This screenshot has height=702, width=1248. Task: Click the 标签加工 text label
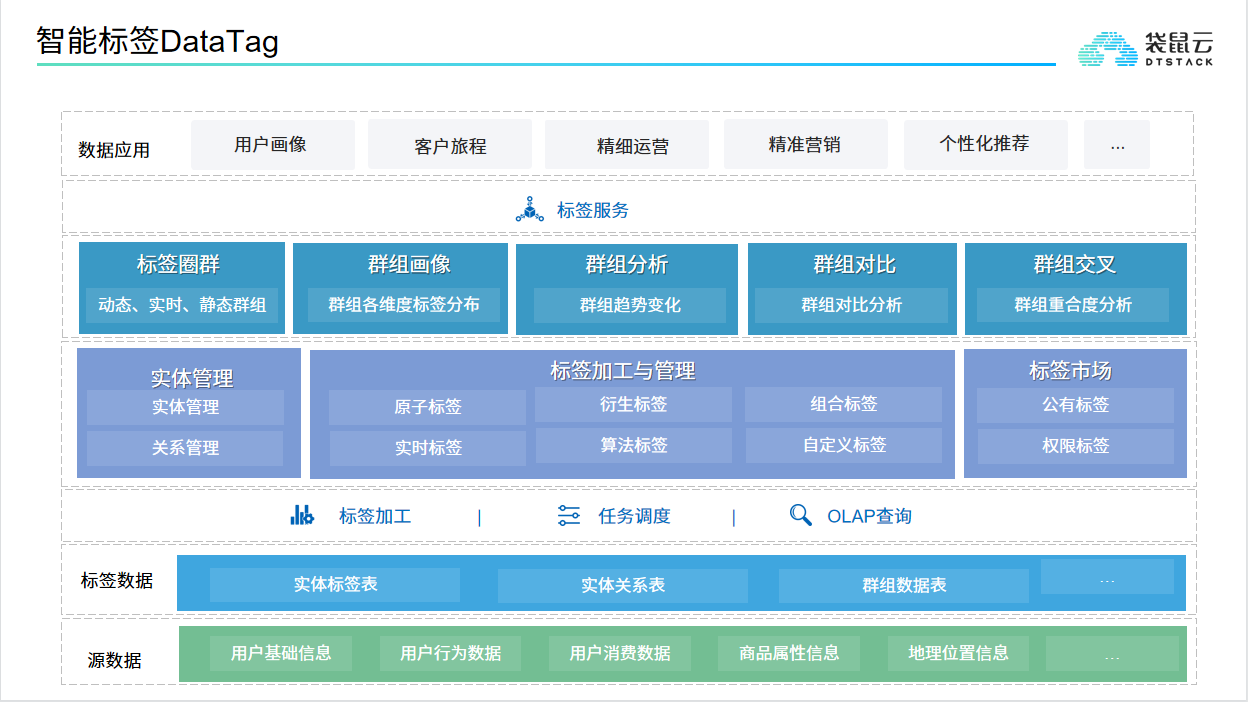pos(375,516)
